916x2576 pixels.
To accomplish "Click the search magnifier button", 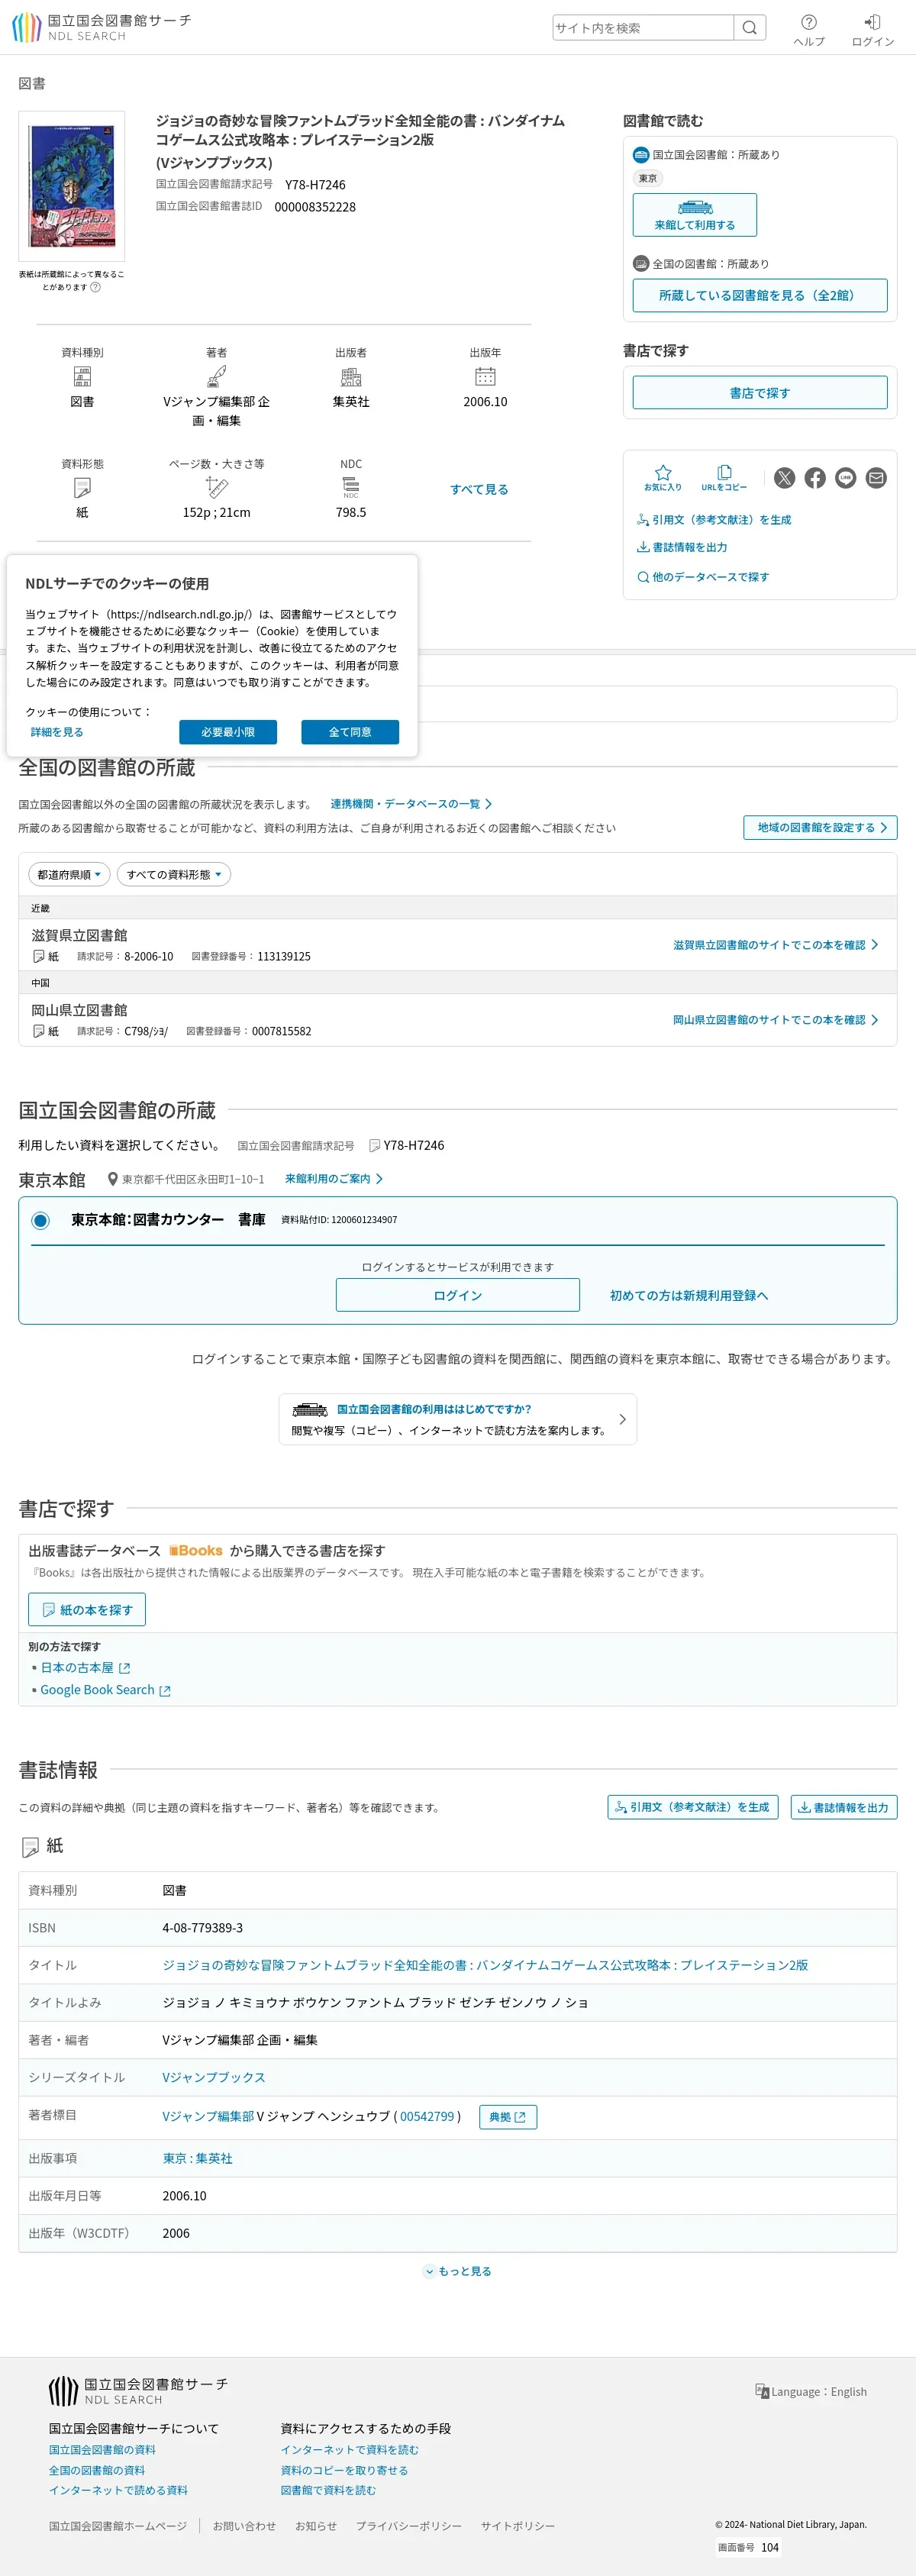I will click(x=750, y=28).
